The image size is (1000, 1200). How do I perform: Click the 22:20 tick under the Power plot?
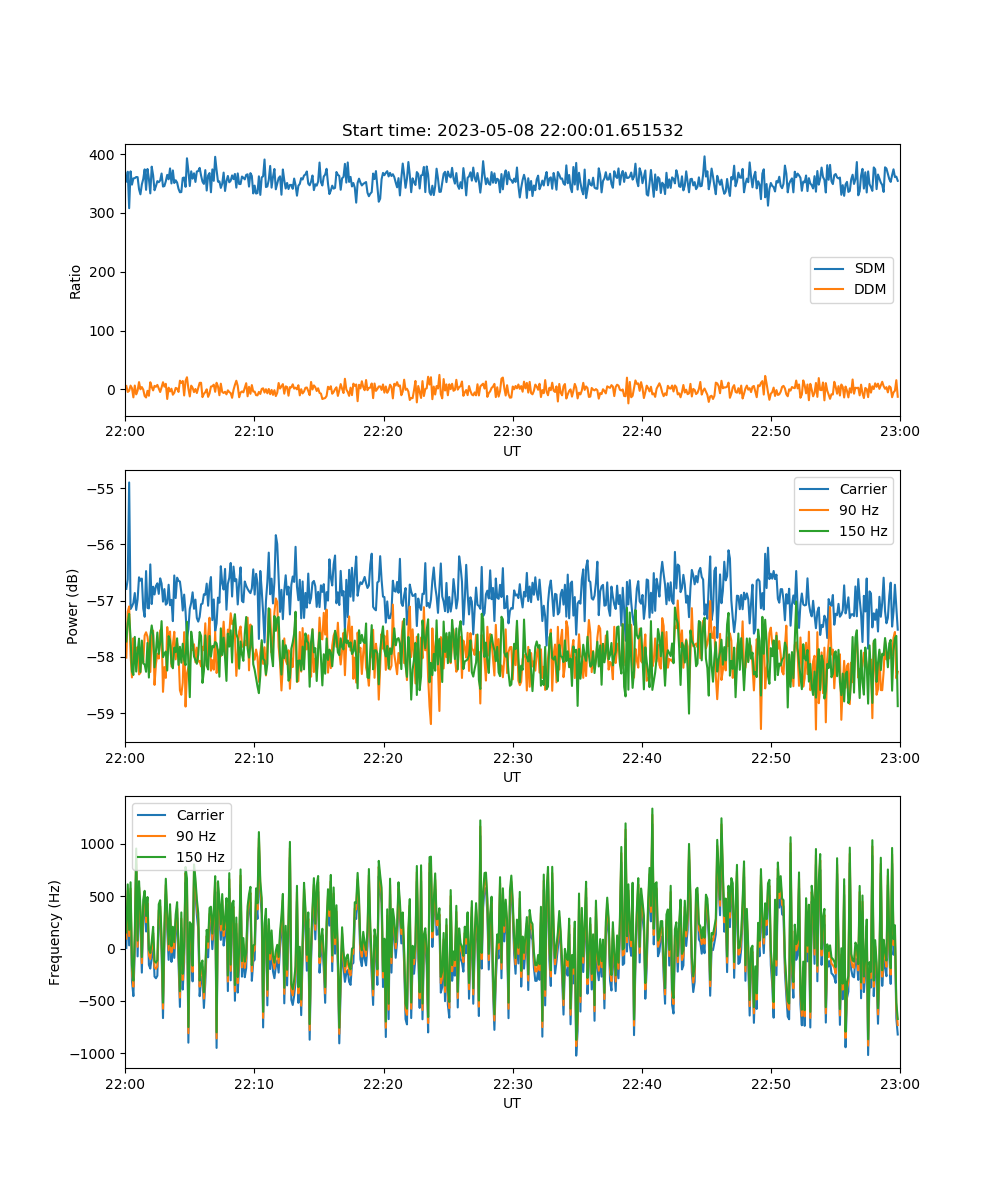384,757
